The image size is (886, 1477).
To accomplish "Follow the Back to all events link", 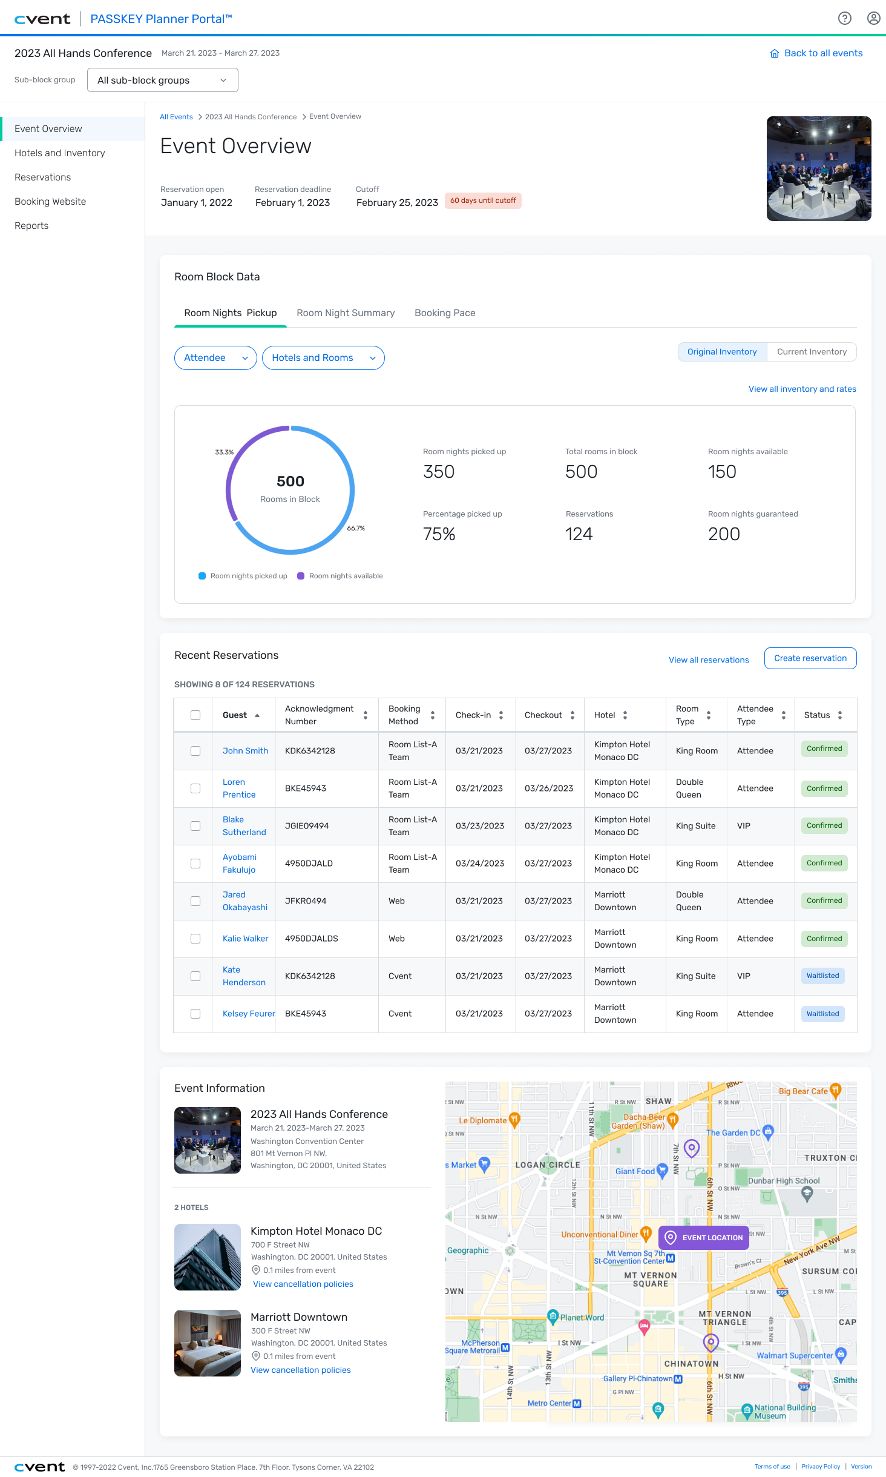I will (x=816, y=53).
